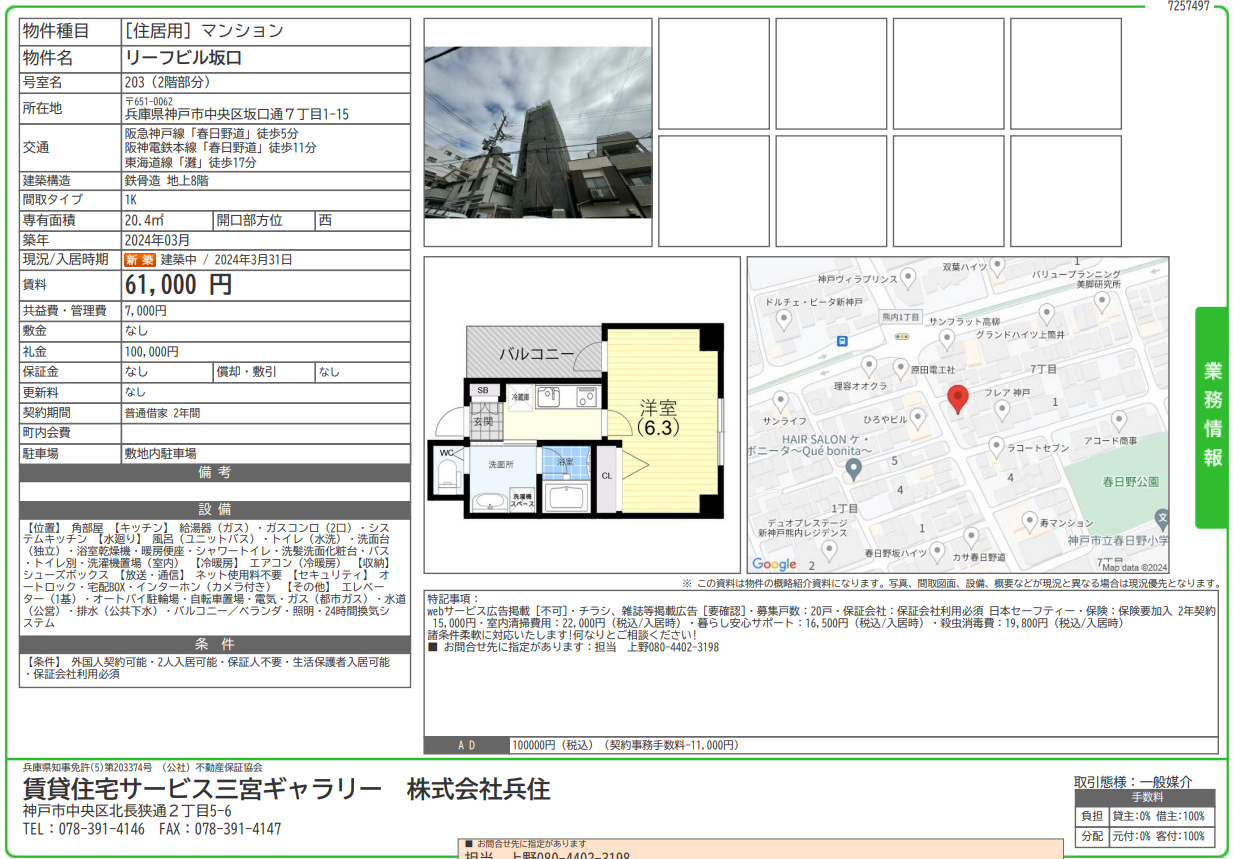Click the key money value 100,000円
This screenshot has height=859, width=1233.
[152, 352]
